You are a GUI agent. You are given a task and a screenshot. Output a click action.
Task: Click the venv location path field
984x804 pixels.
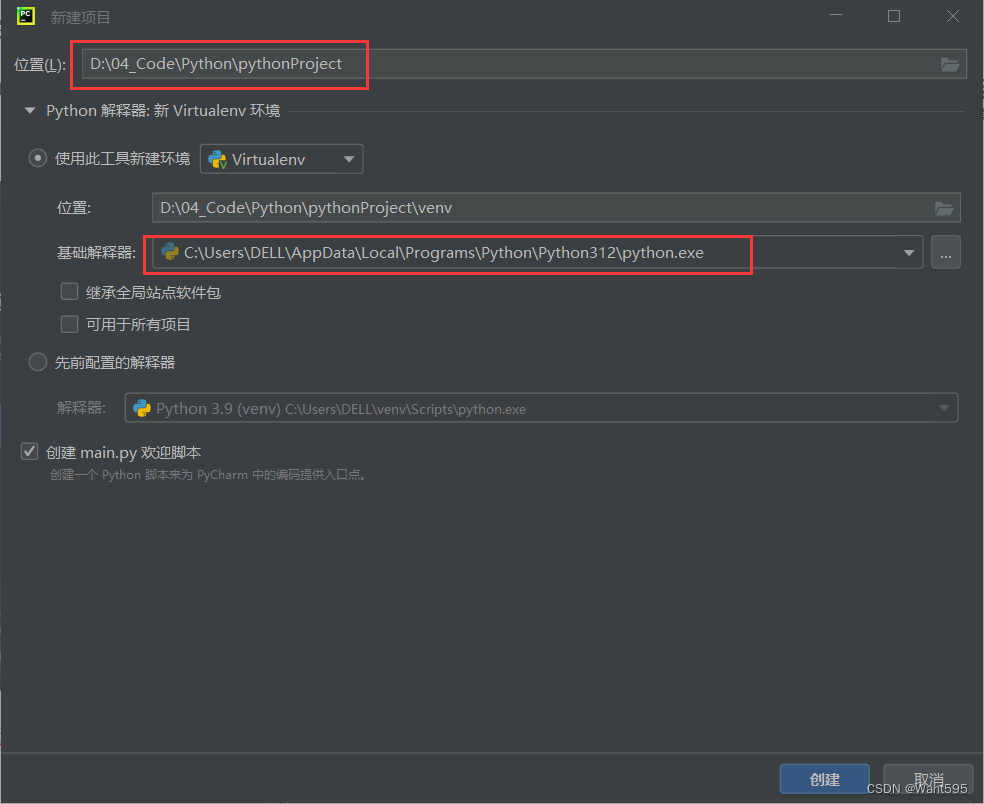click(556, 208)
